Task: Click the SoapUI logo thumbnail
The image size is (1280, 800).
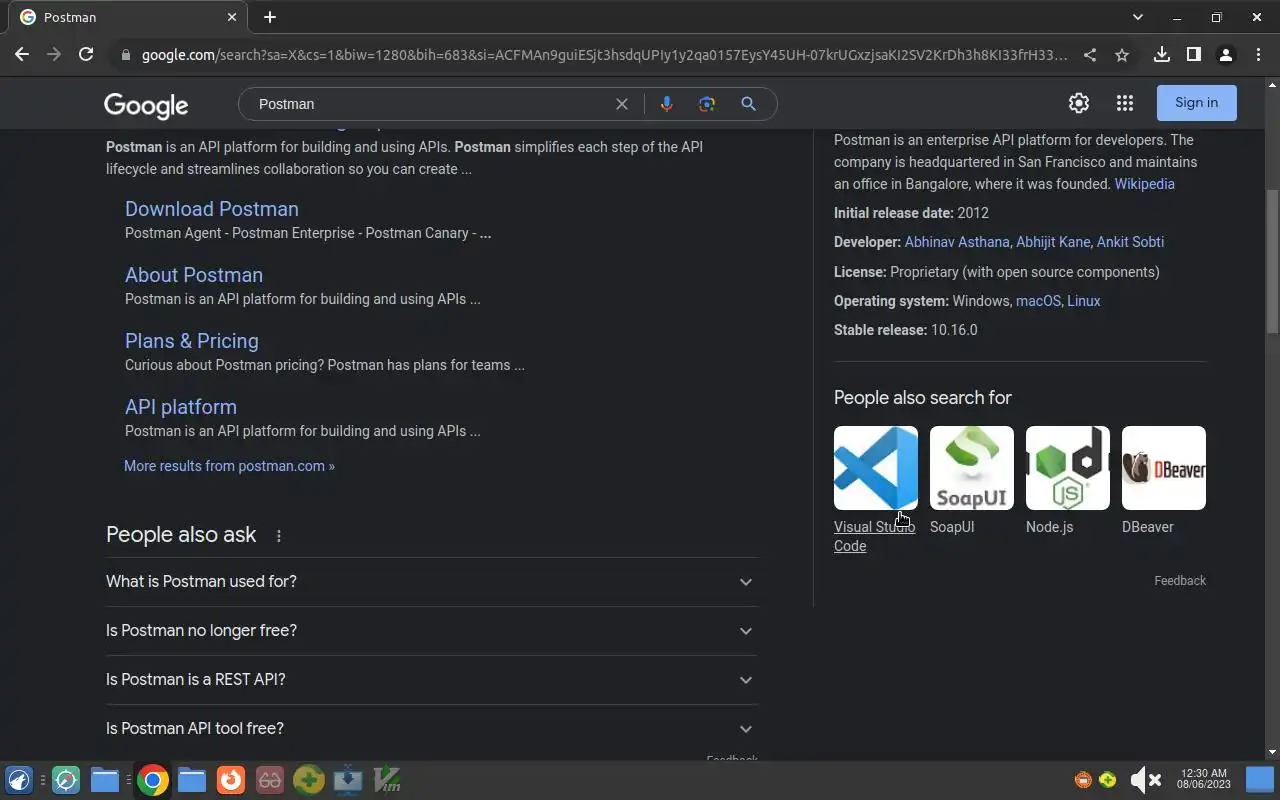Action: pyautogui.click(x=972, y=468)
